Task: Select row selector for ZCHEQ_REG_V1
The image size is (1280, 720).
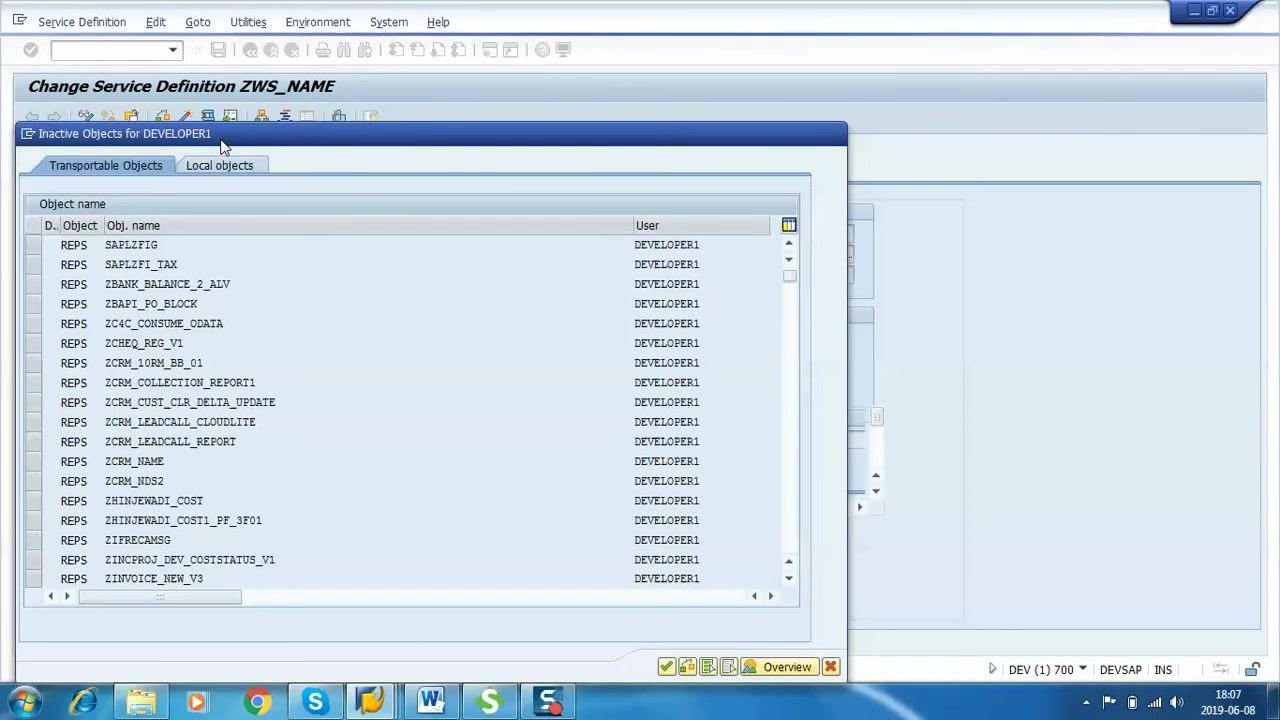Action: 34,343
